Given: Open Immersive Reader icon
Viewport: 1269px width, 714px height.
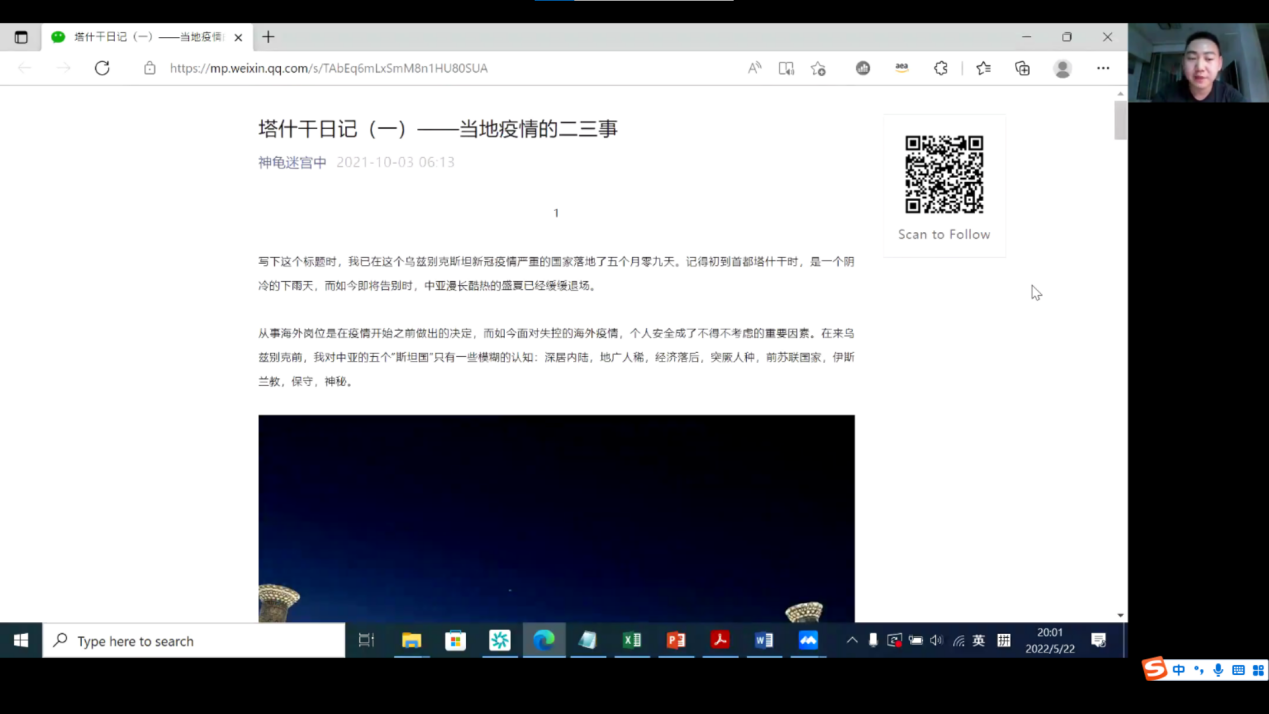Looking at the screenshot, I should [x=786, y=68].
